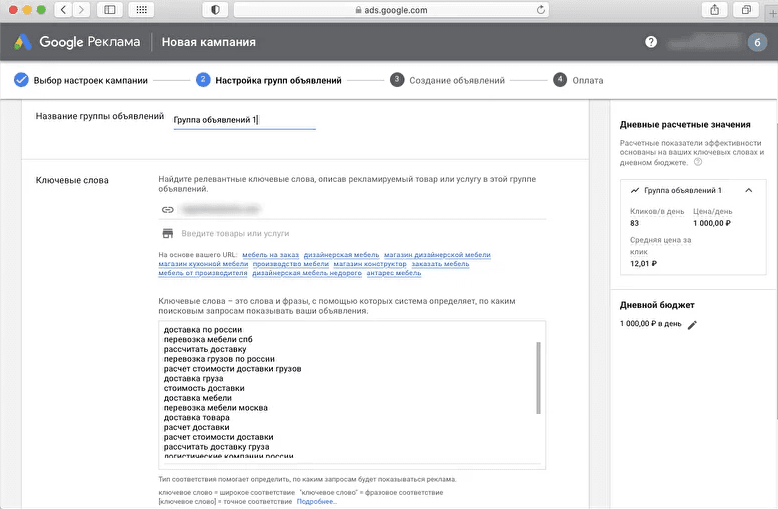The image size is (778, 509).
Task: Click the 1 000,00 ₽ в день budget value
Action: (x=650, y=324)
